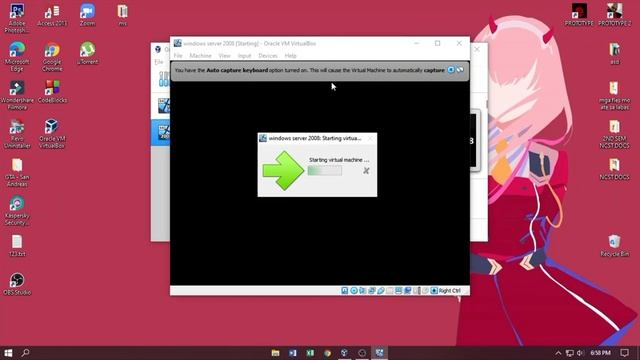
Task: Click the audio status icon
Action: click(363, 291)
